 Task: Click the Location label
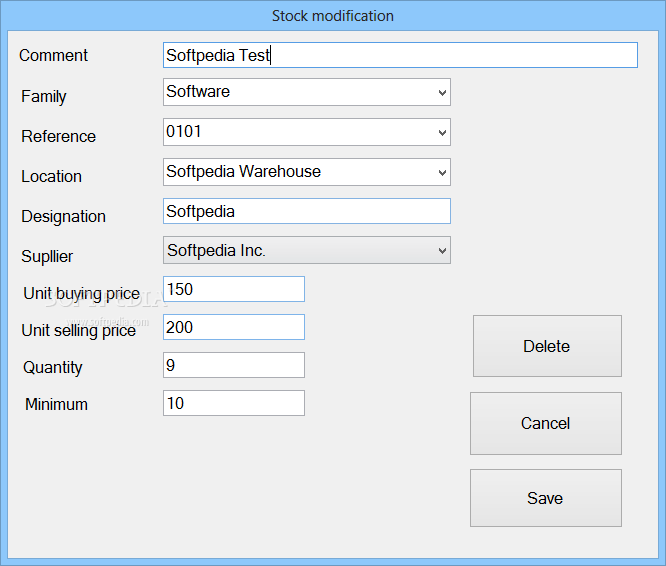click(x=51, y=176)
